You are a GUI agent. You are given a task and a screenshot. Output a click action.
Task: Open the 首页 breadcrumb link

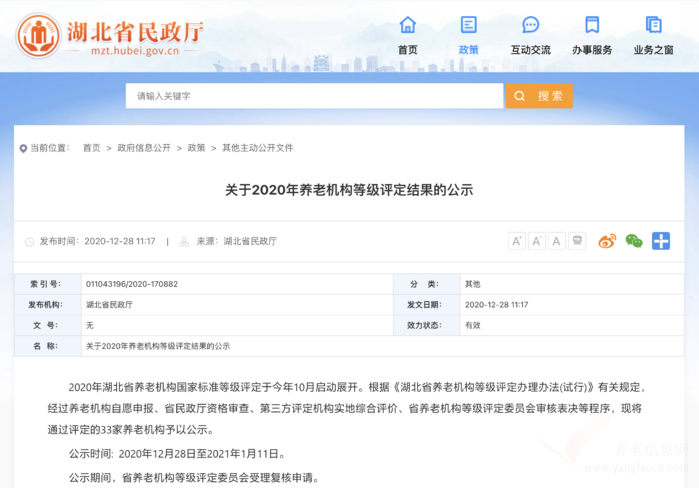(91, 148)
